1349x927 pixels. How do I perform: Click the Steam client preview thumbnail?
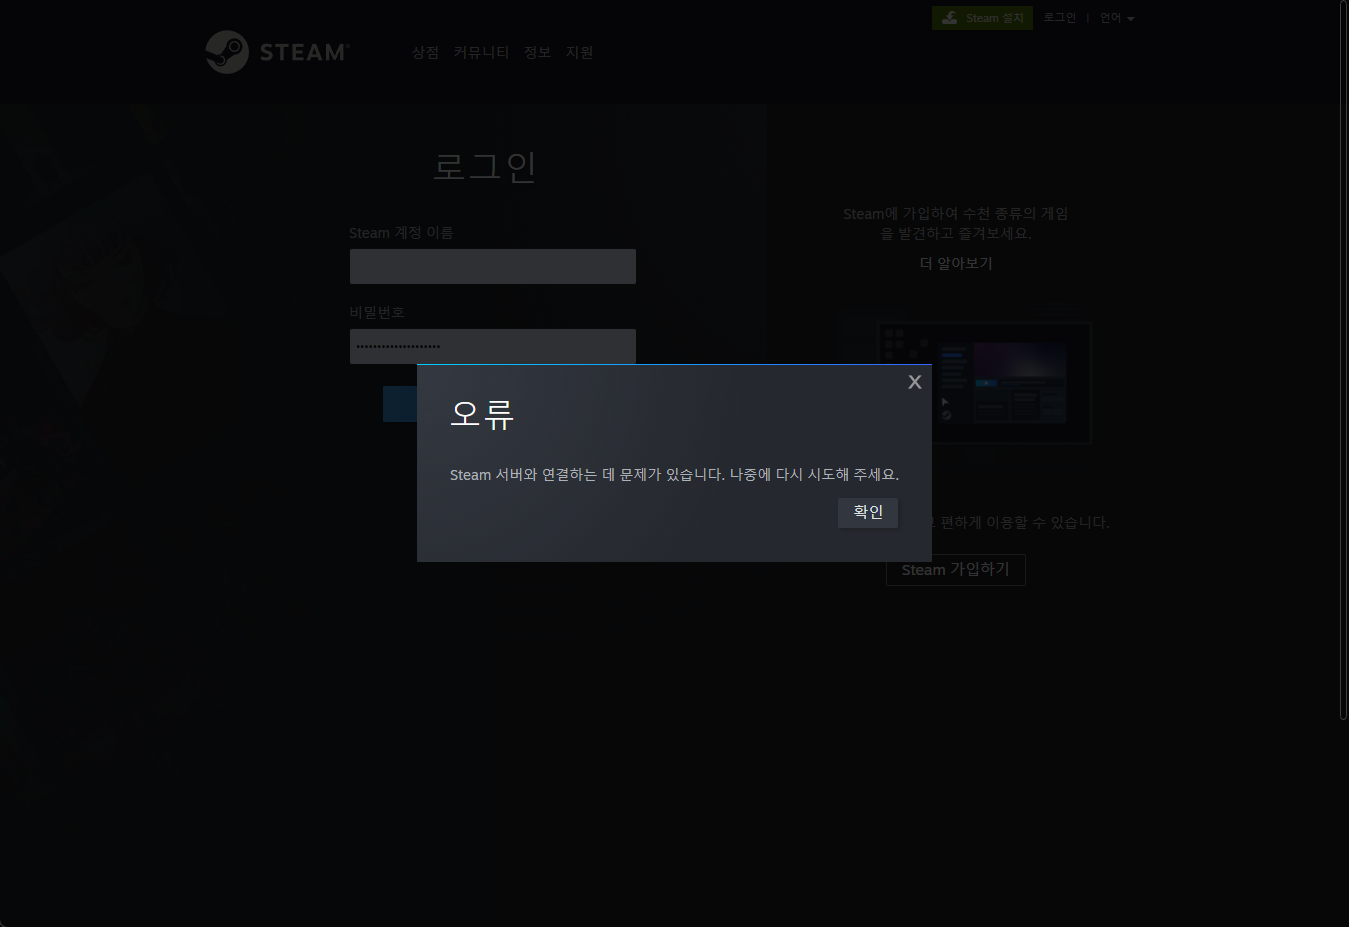pos(985,382)
